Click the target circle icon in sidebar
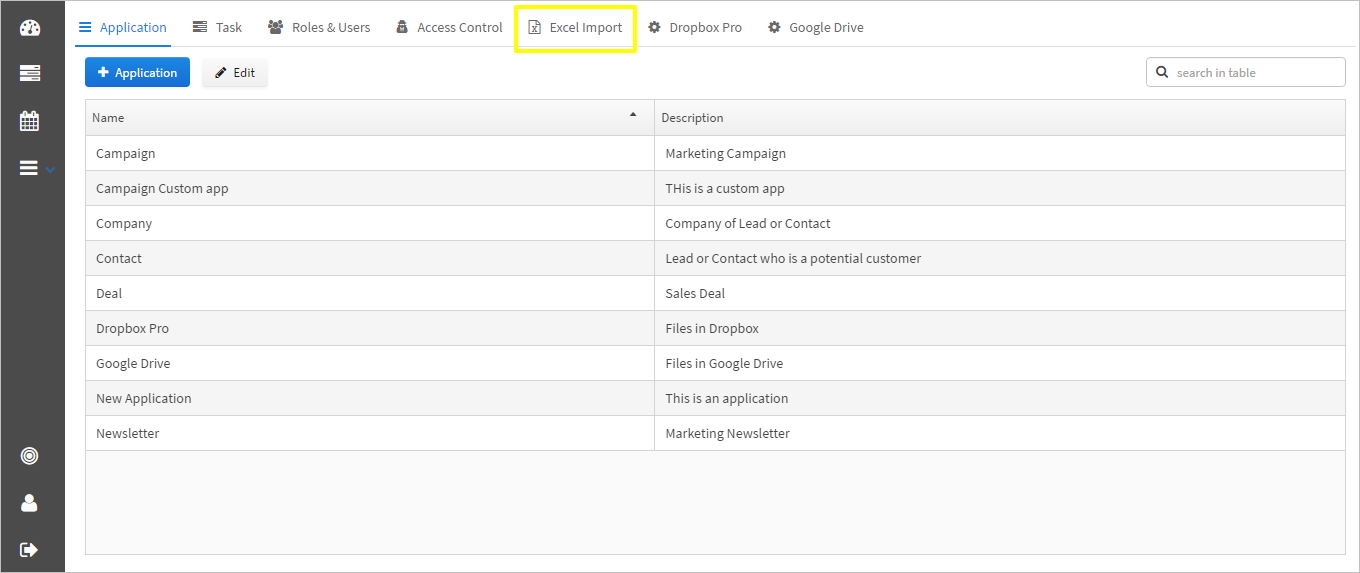 pos(30,456)
